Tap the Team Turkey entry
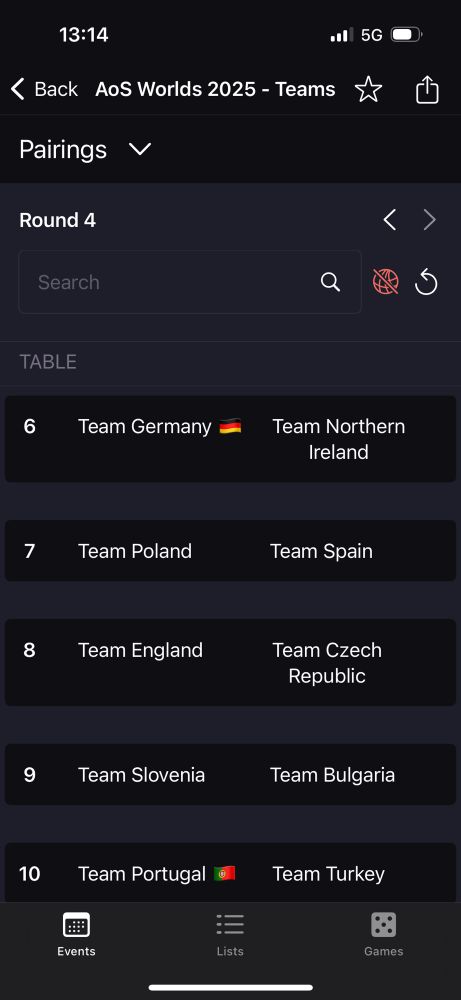This screenshot has height=1000, width=461. [x=328, y=873]
